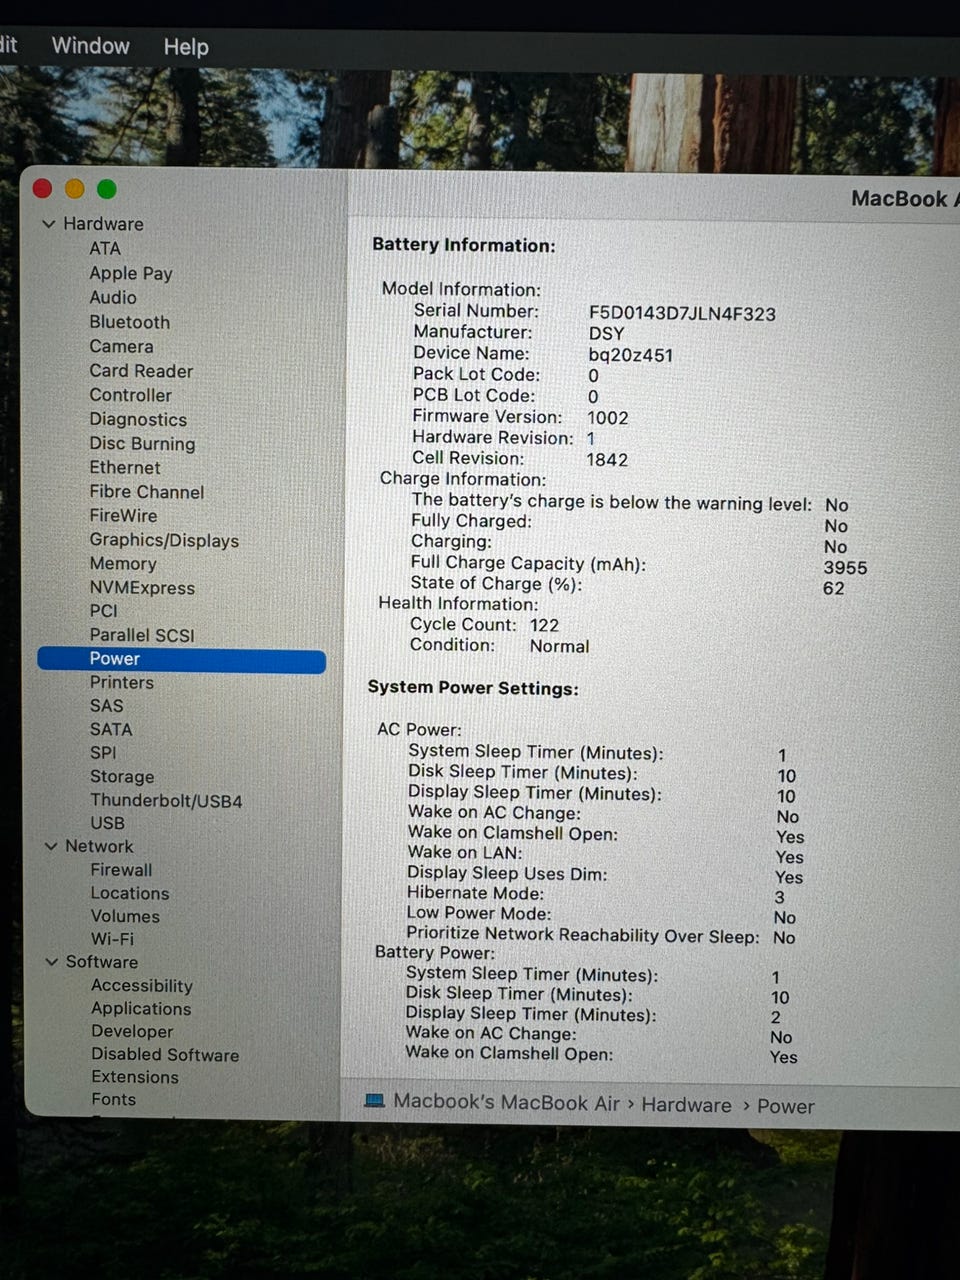Select SPI in the sidebar
Image resolution: width=960 pixels, height=1280 pixels.
tap(103, 752)
